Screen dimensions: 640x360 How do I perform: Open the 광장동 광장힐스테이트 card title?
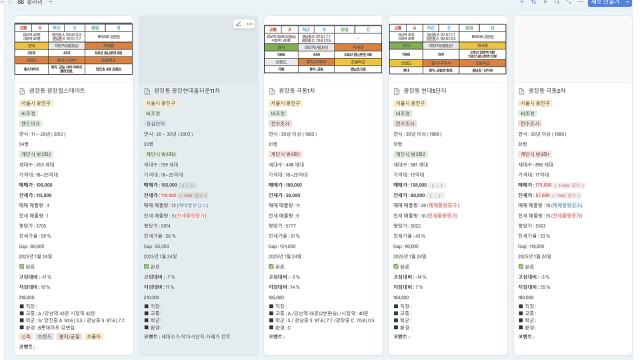tap(57, 91)
